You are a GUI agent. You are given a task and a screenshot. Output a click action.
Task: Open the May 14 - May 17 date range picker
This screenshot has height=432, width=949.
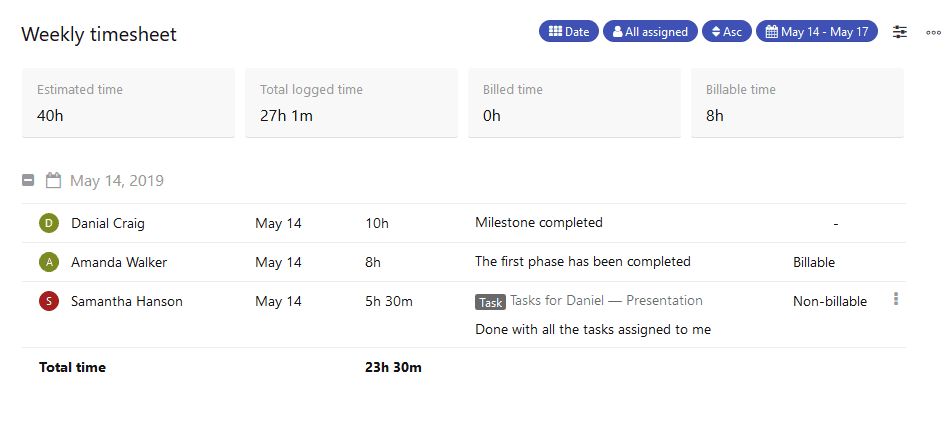816,31
